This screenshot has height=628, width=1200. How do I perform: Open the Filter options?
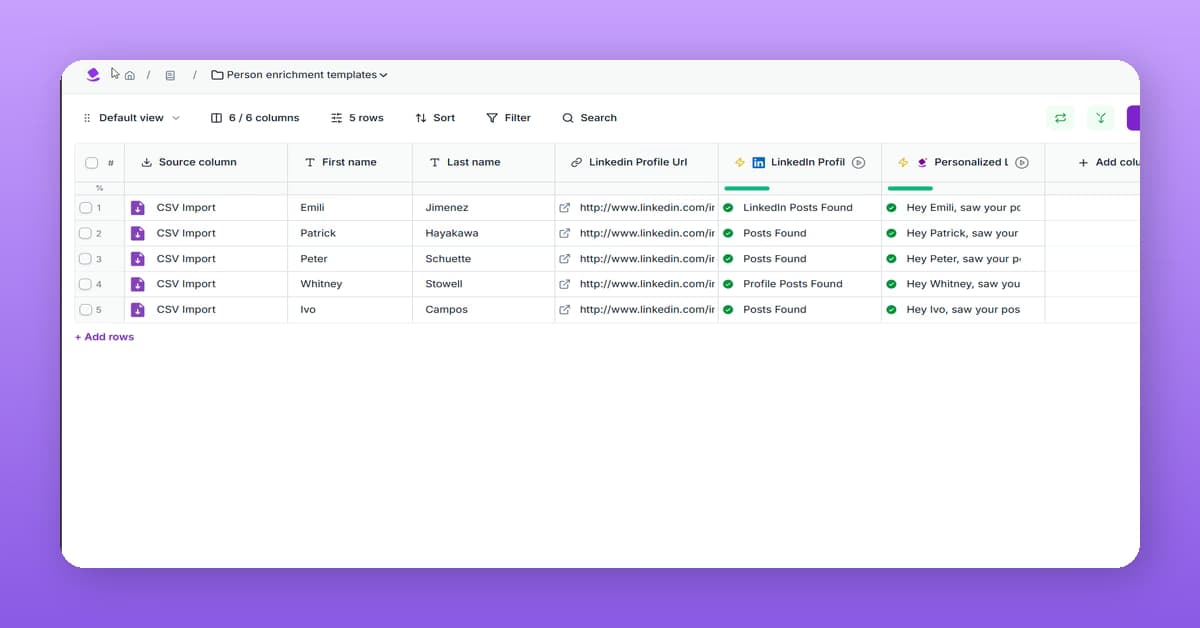click(x=508, y=118)
